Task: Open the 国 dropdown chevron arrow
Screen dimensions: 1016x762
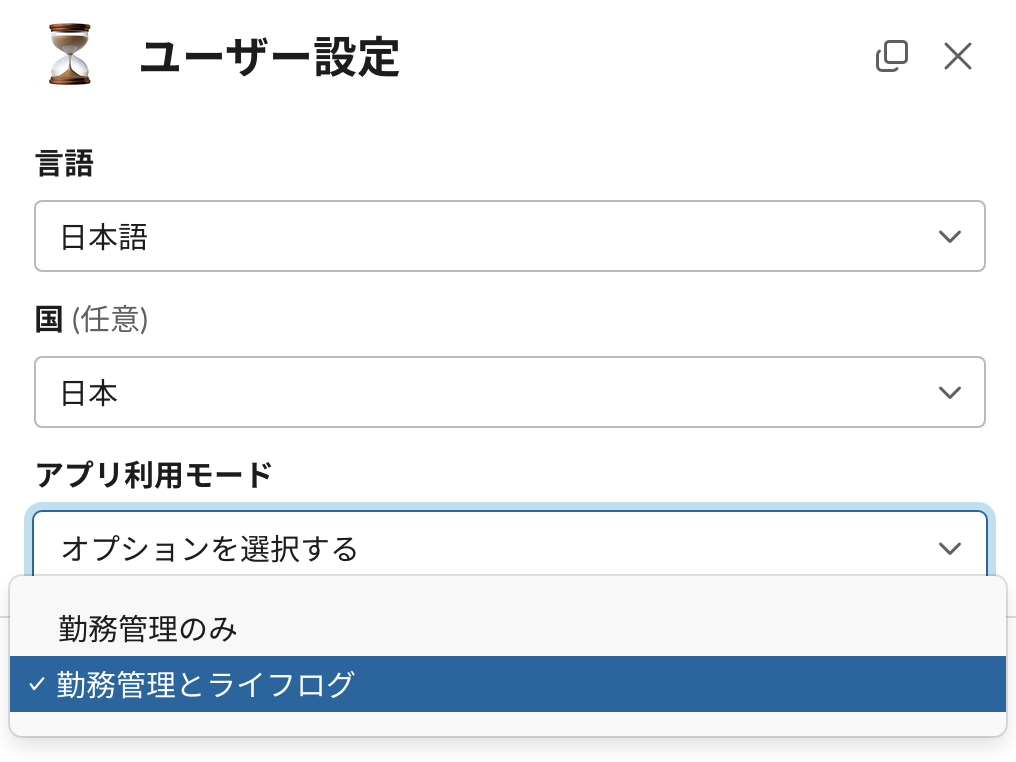Action: click(x=949, y=393)
